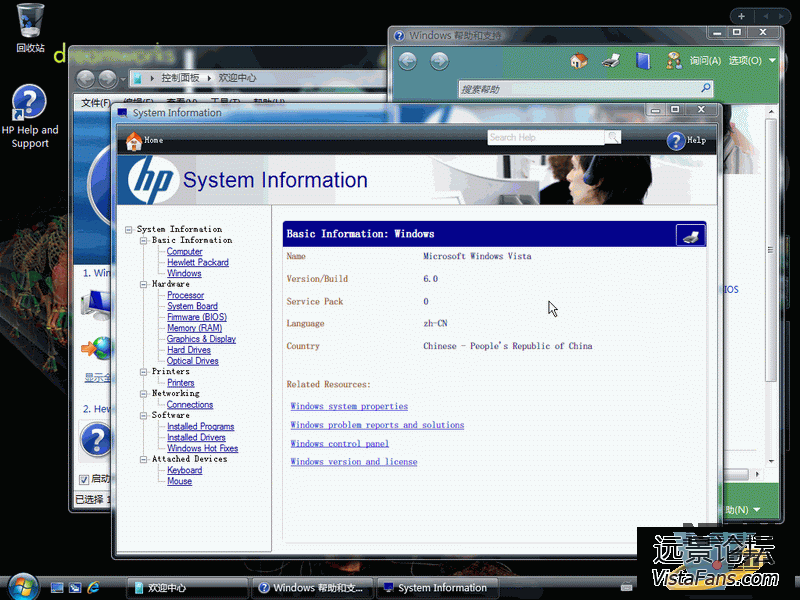Open the 文件(F) file menu

(95, 103)
